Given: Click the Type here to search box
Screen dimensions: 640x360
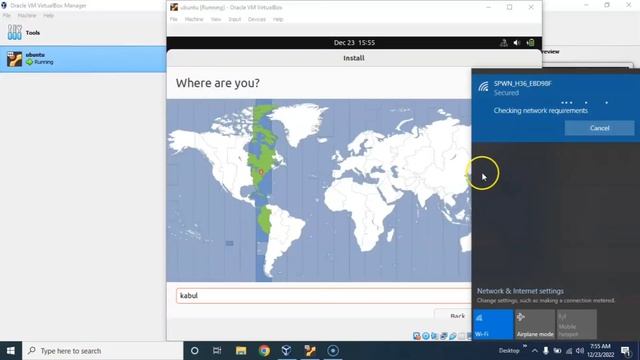Looking at the screenshot, I should (102, 351).
